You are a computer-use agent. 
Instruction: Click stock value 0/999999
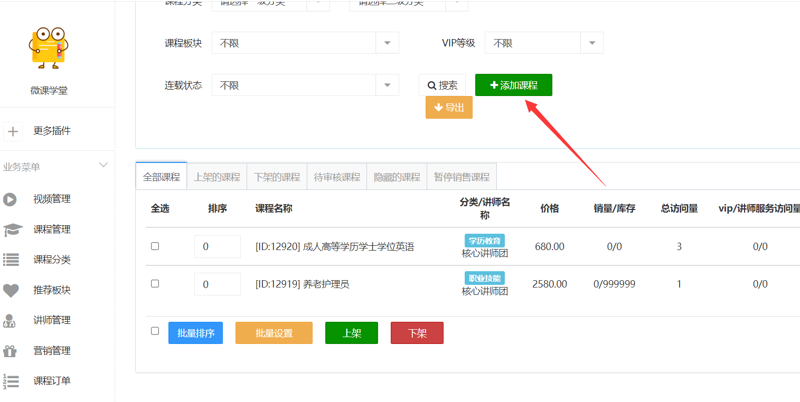(614, 284)
